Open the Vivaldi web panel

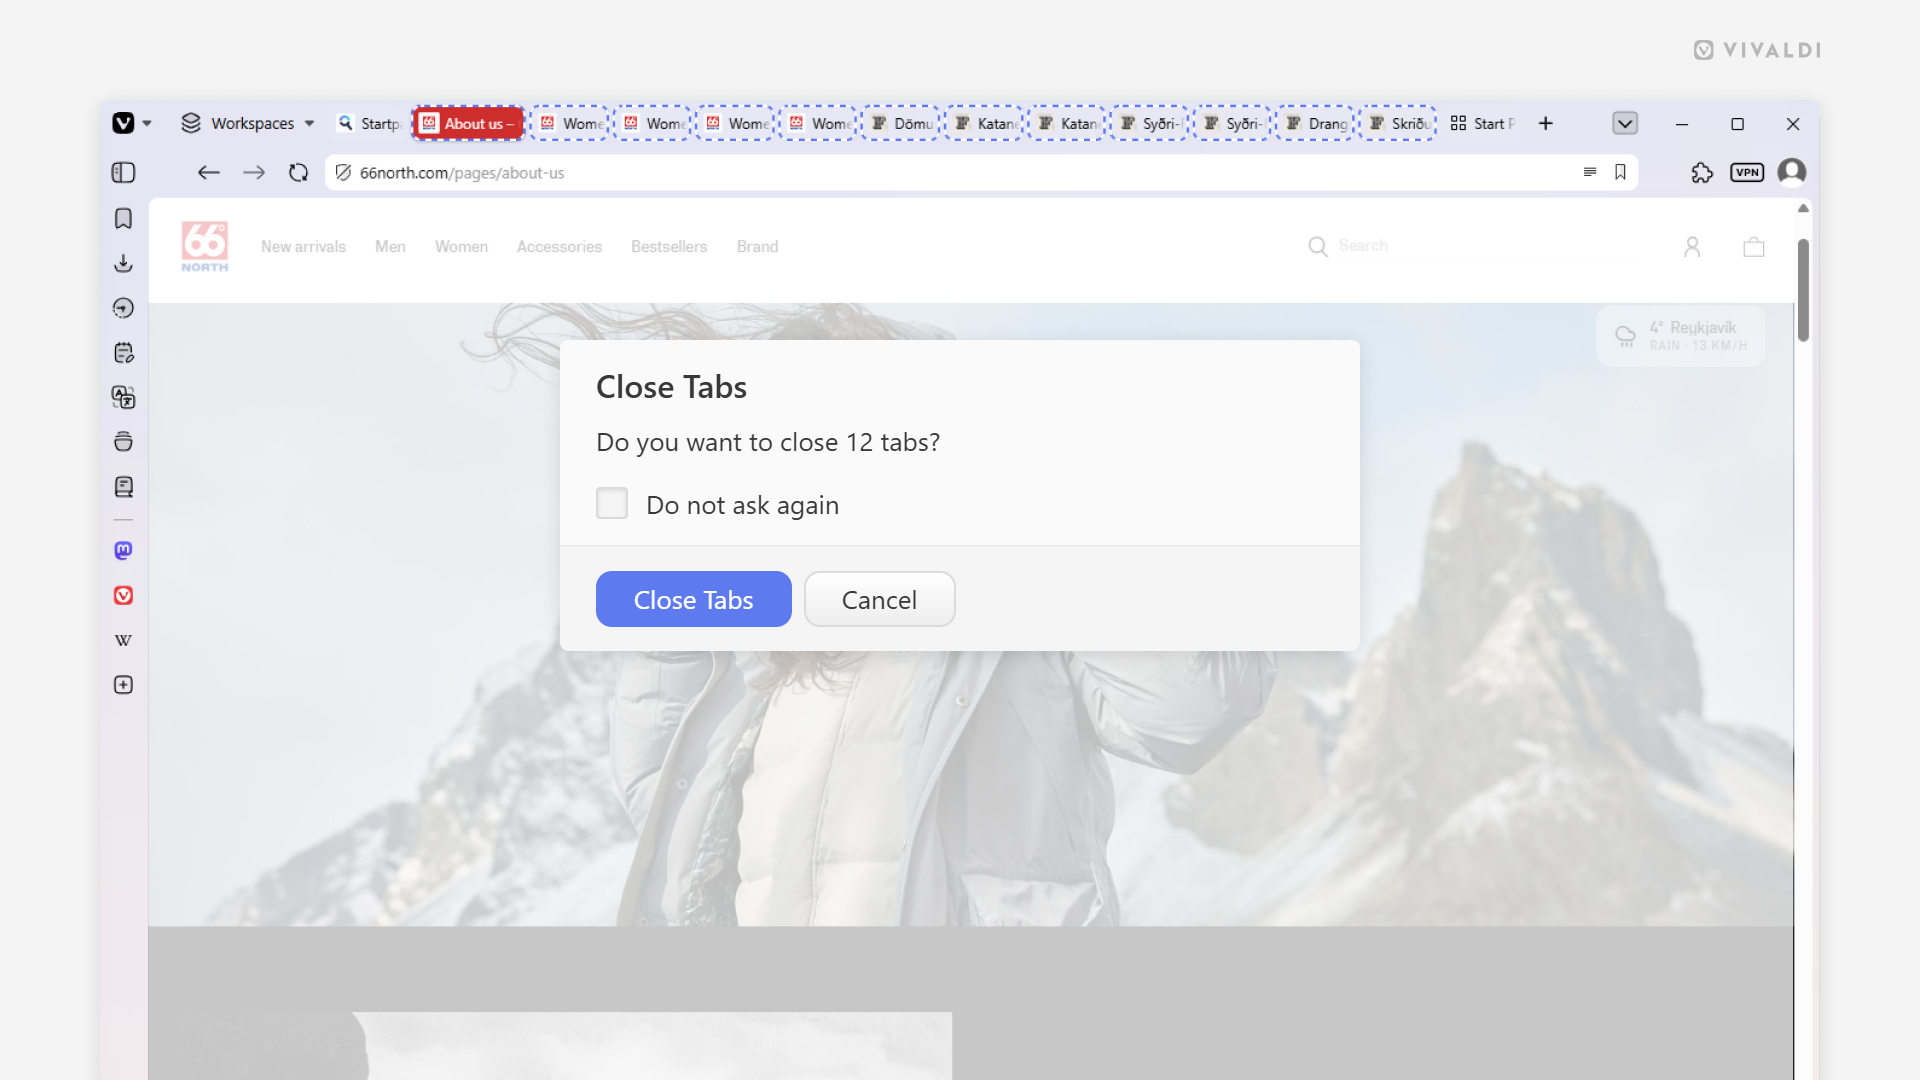[x=123, y=596]
